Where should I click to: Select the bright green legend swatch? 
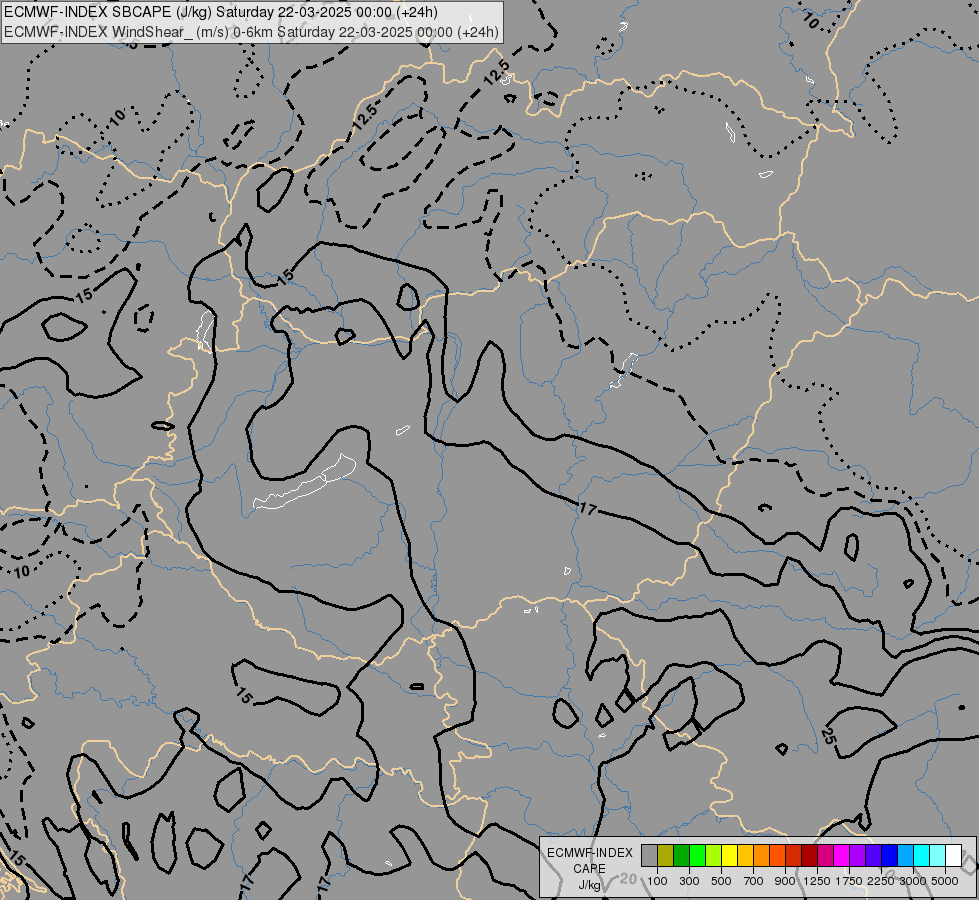click(697, 856)
